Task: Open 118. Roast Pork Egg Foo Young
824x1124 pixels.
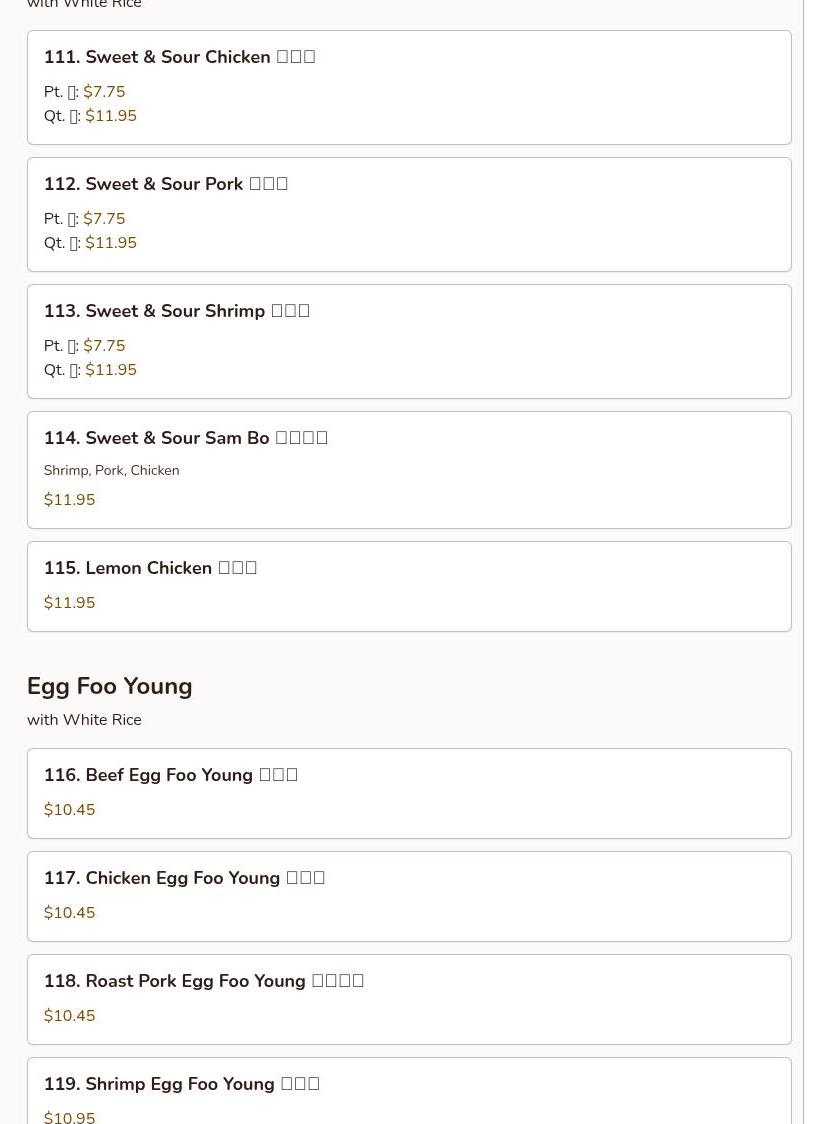Action: 409,999
